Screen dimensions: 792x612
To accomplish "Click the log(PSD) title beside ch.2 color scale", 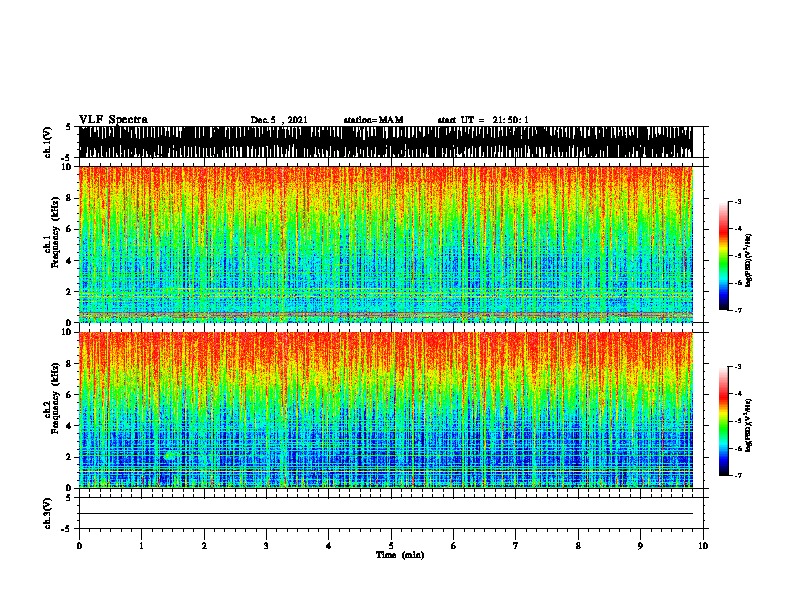I will pos(749,425).
